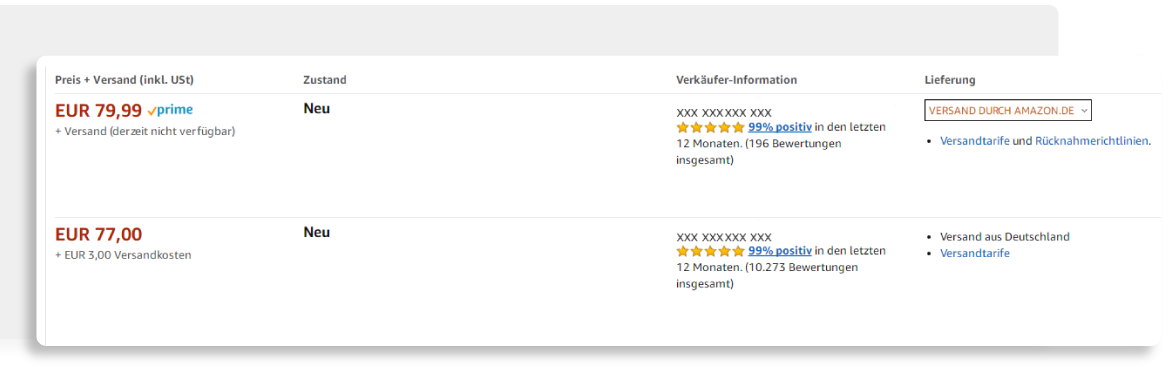Image resolution: width=1172 pixels, height=383 pixels.
Task: Click the Prime logo badge
Action: [170, 110]
